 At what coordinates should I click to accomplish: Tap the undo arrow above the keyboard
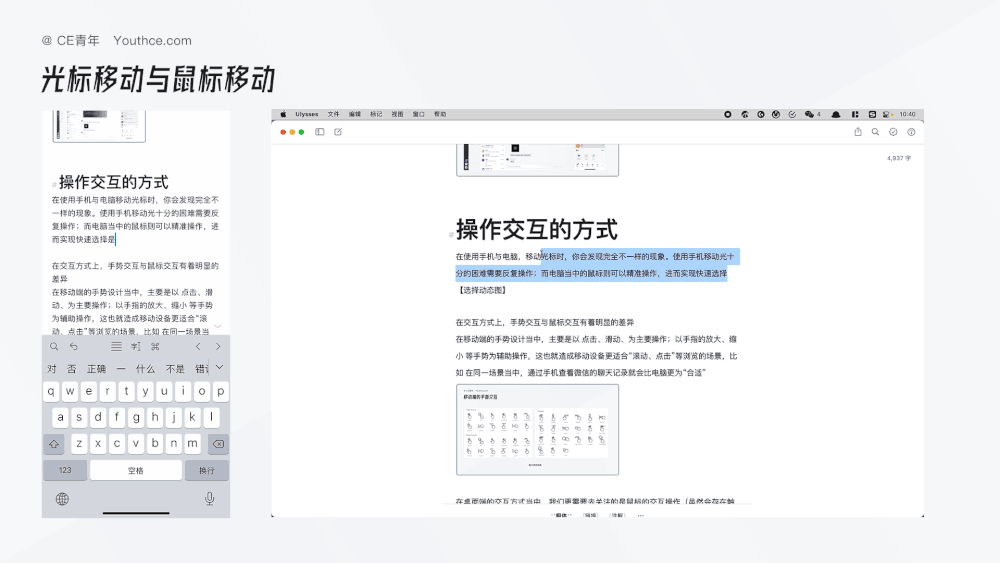[73, 346]
